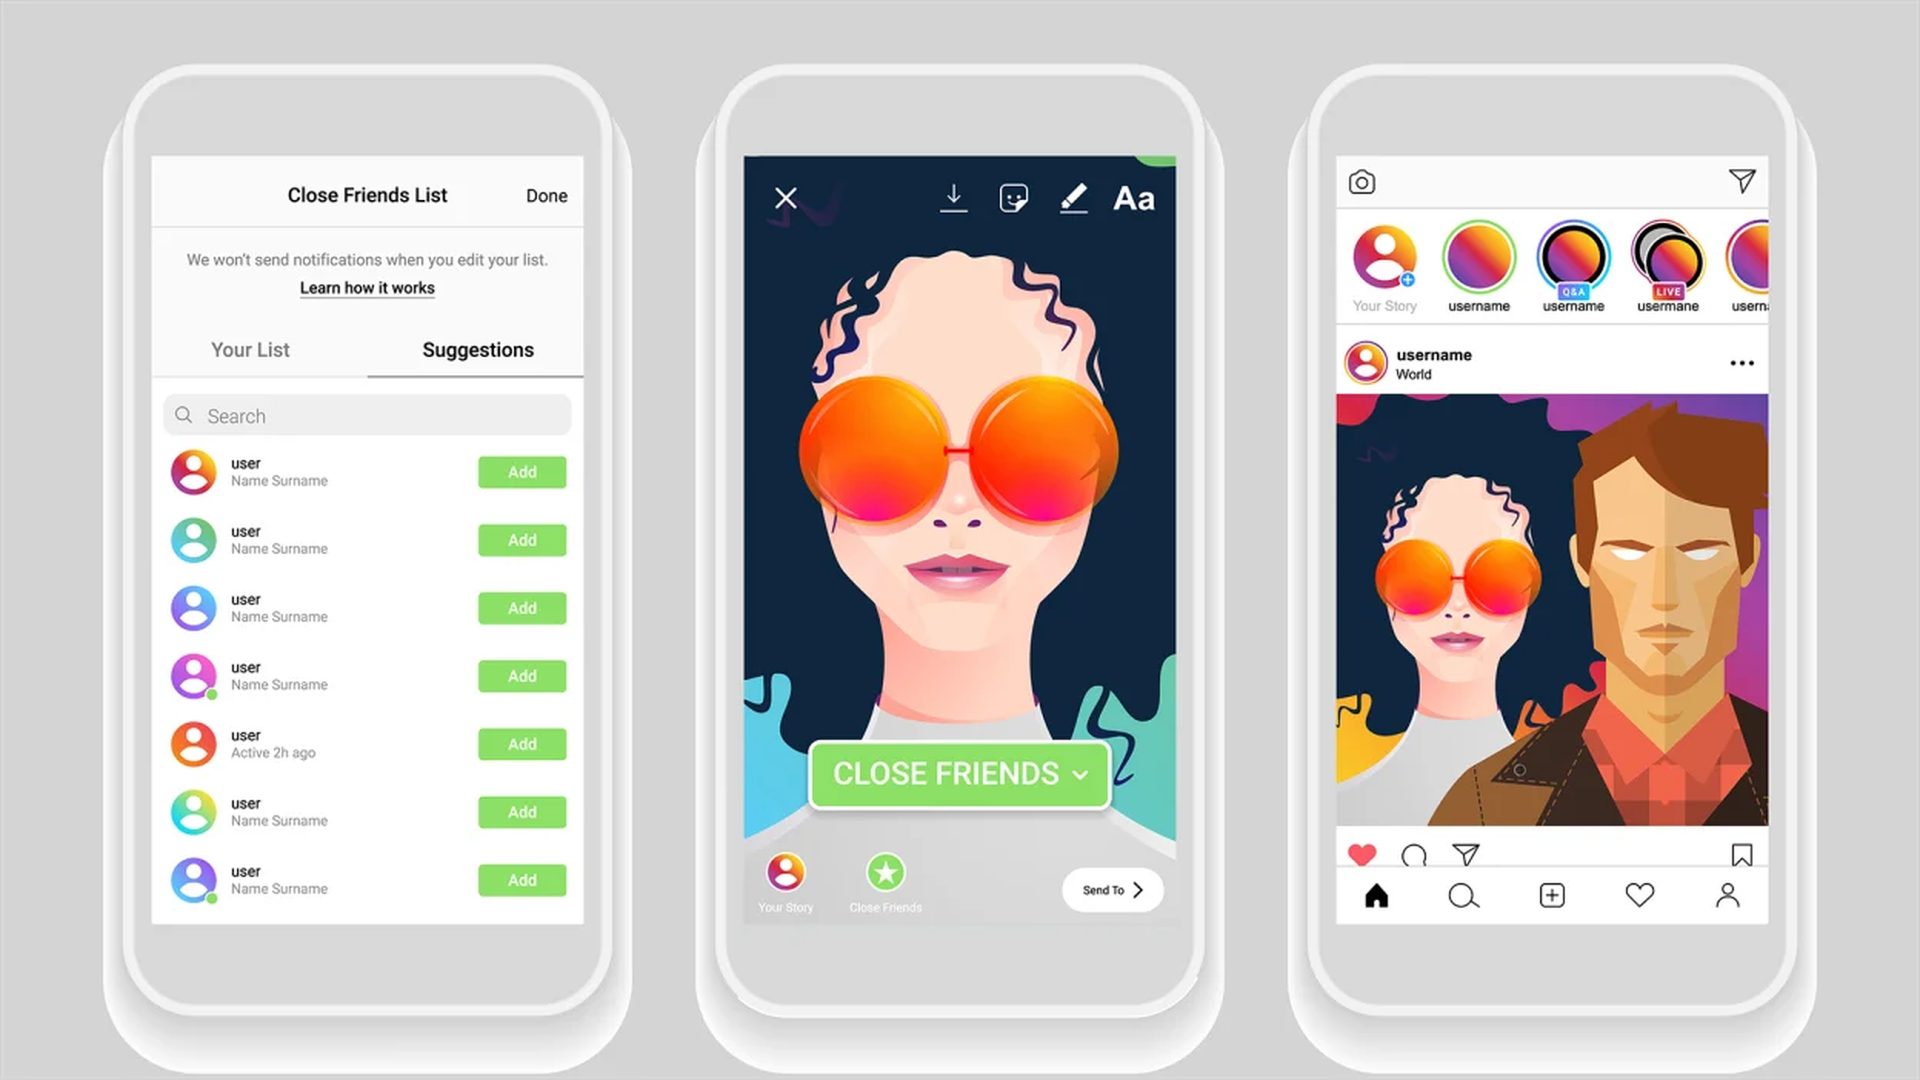
Task: Switch to the Suggestions tab
Action: point(476,348)
